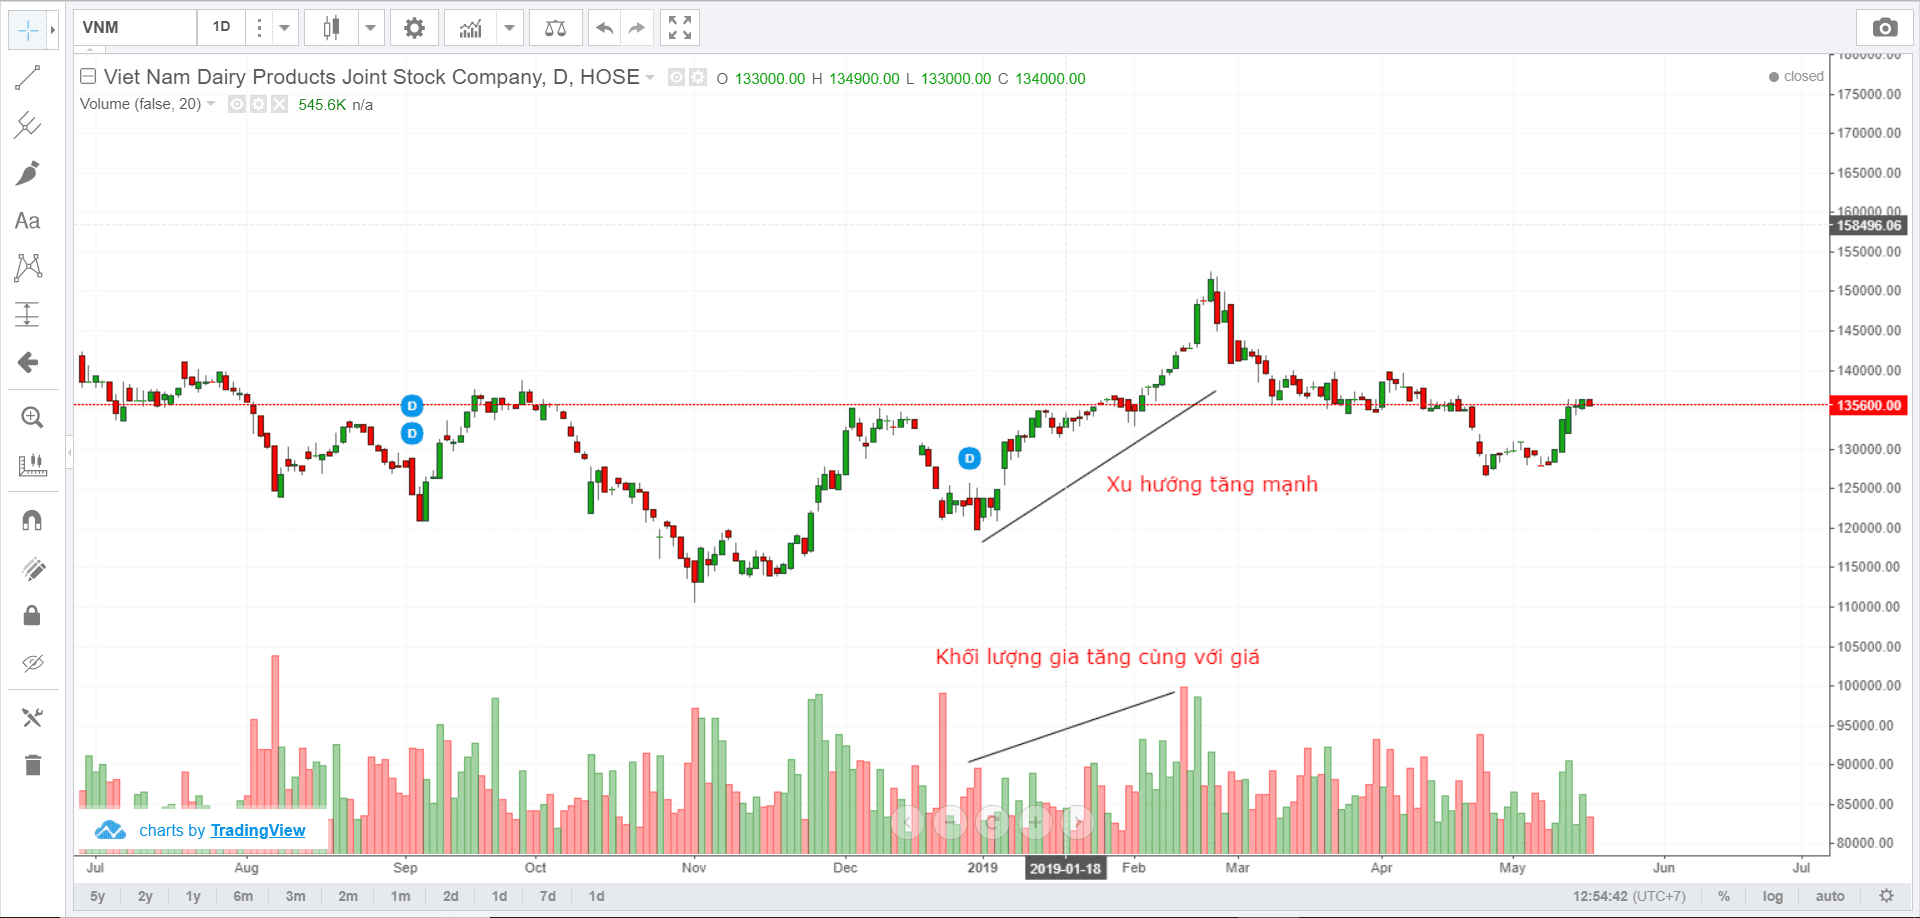Select the Trend Line drawing tool
The width and height of the screenshot is (1920, 918).
point(28,78)
